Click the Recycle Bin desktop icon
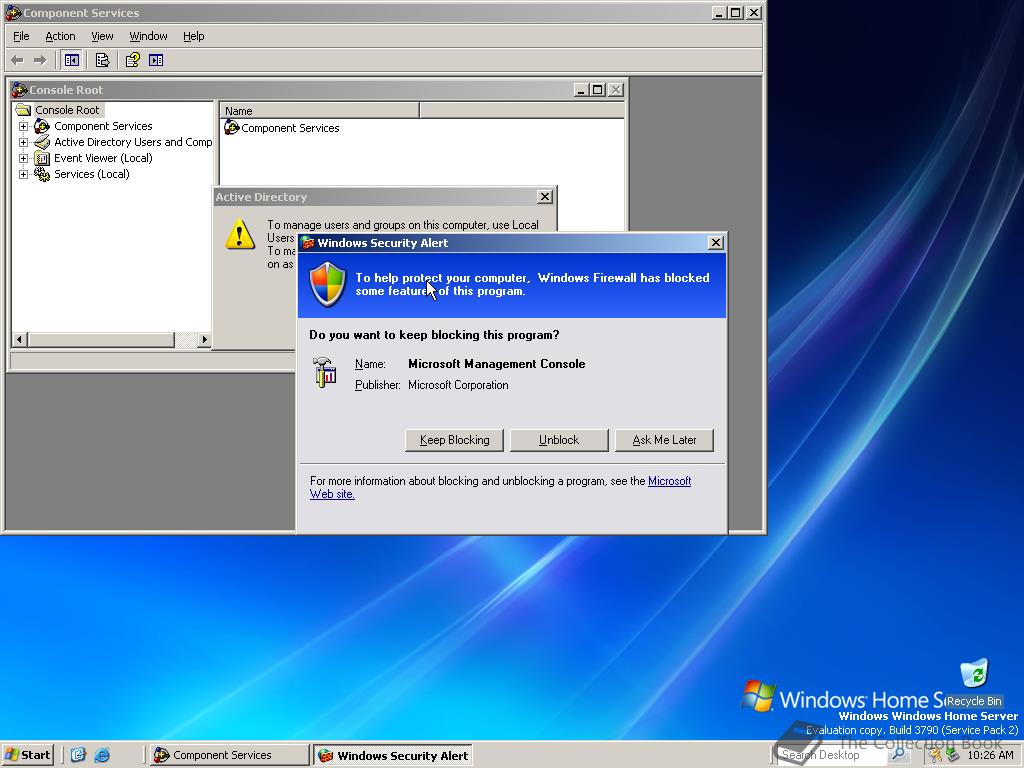Image resolution: width=1024 pixels, height=768 pixels. tap(973, 675)
